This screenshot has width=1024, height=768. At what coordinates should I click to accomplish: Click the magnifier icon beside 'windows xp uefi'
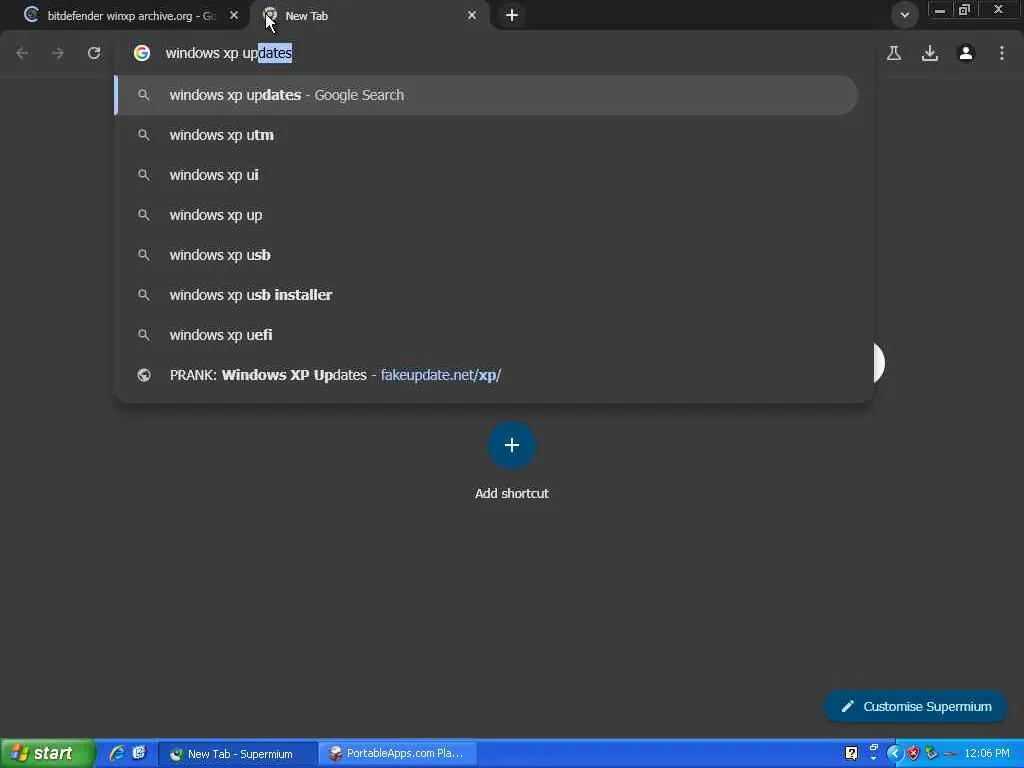[x=144, y=335]
